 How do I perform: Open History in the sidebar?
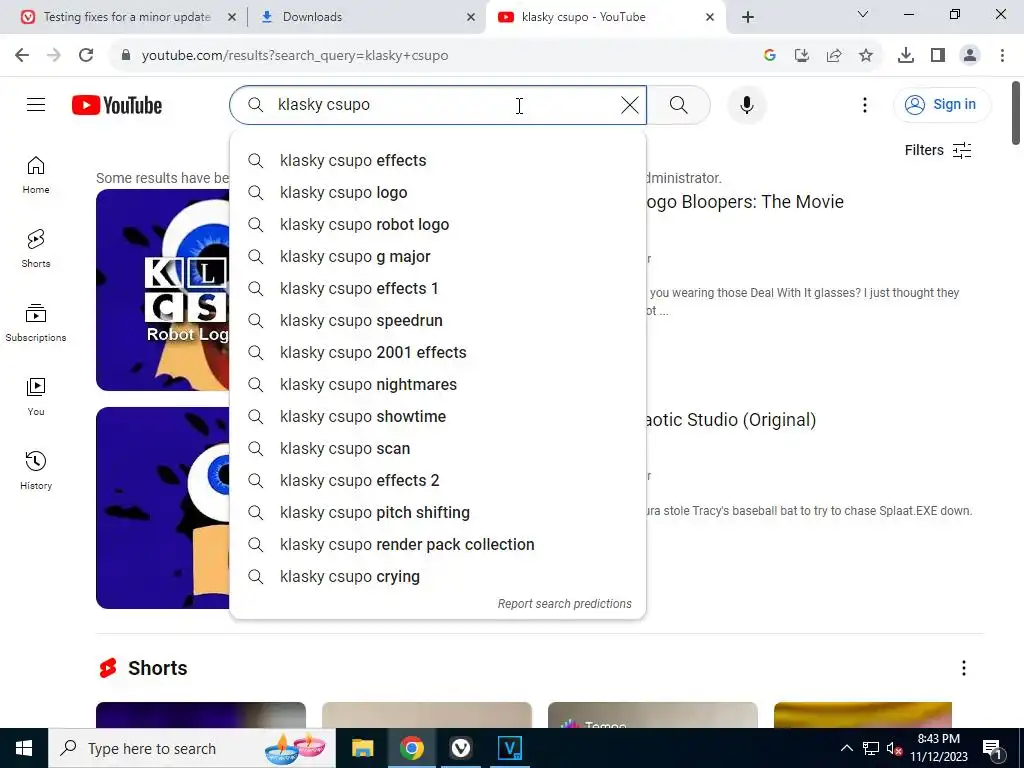[36, 470]
